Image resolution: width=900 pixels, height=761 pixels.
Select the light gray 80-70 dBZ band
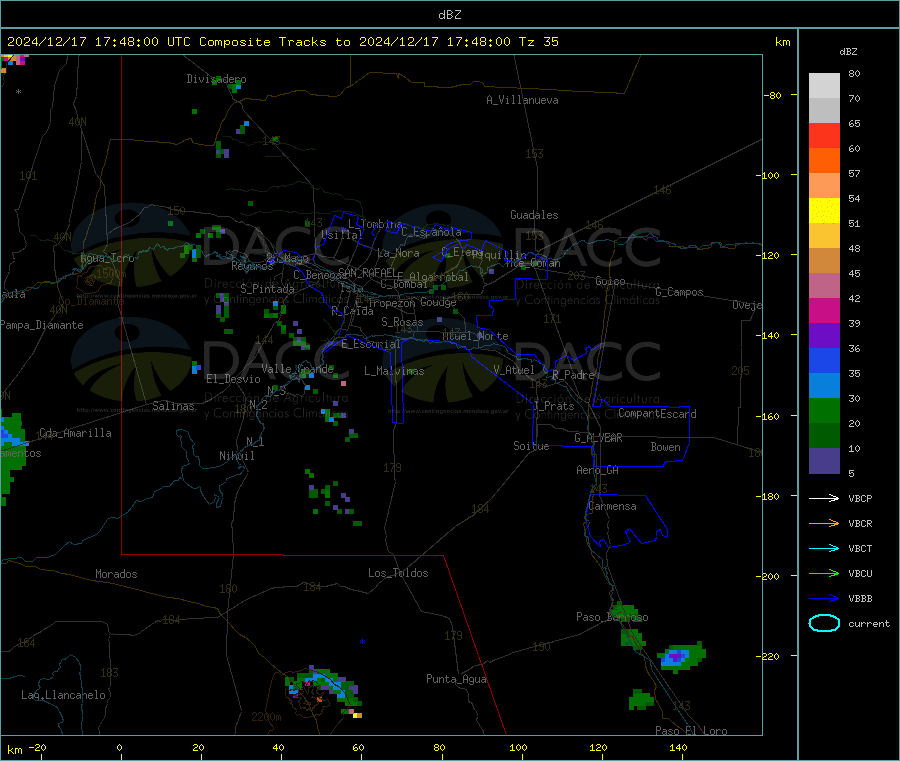pyautogui.click(x=824, y=86)
